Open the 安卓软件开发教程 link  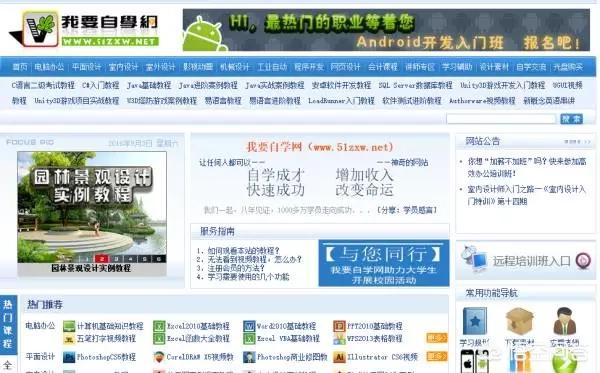(x=341, y=85)
